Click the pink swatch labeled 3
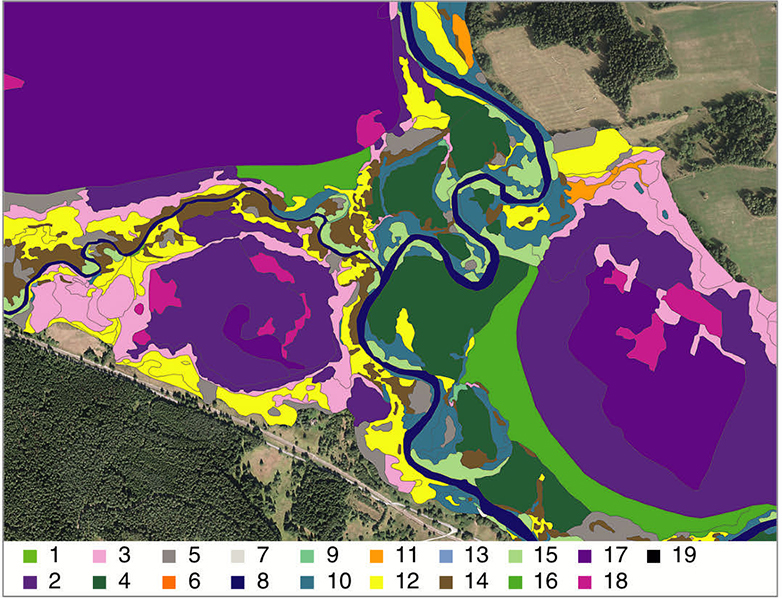The width and height of the screenshot is (782, 600). [x=100, y=554]
